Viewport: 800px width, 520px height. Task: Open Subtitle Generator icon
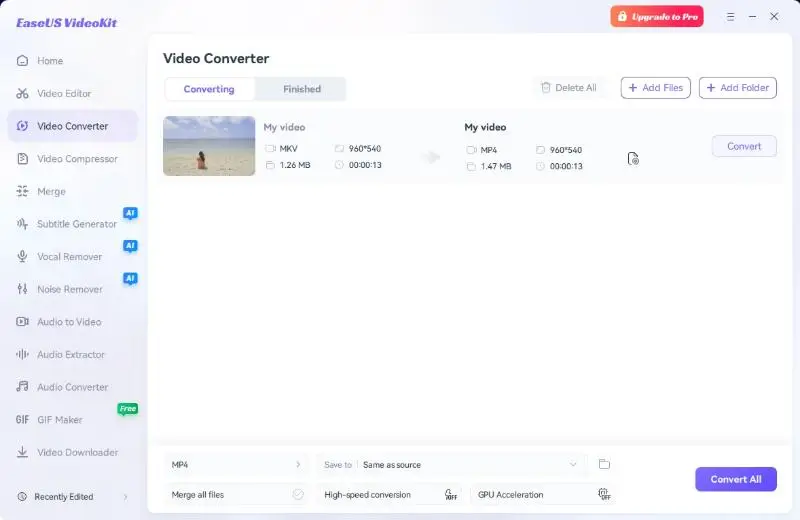point(22,224)
